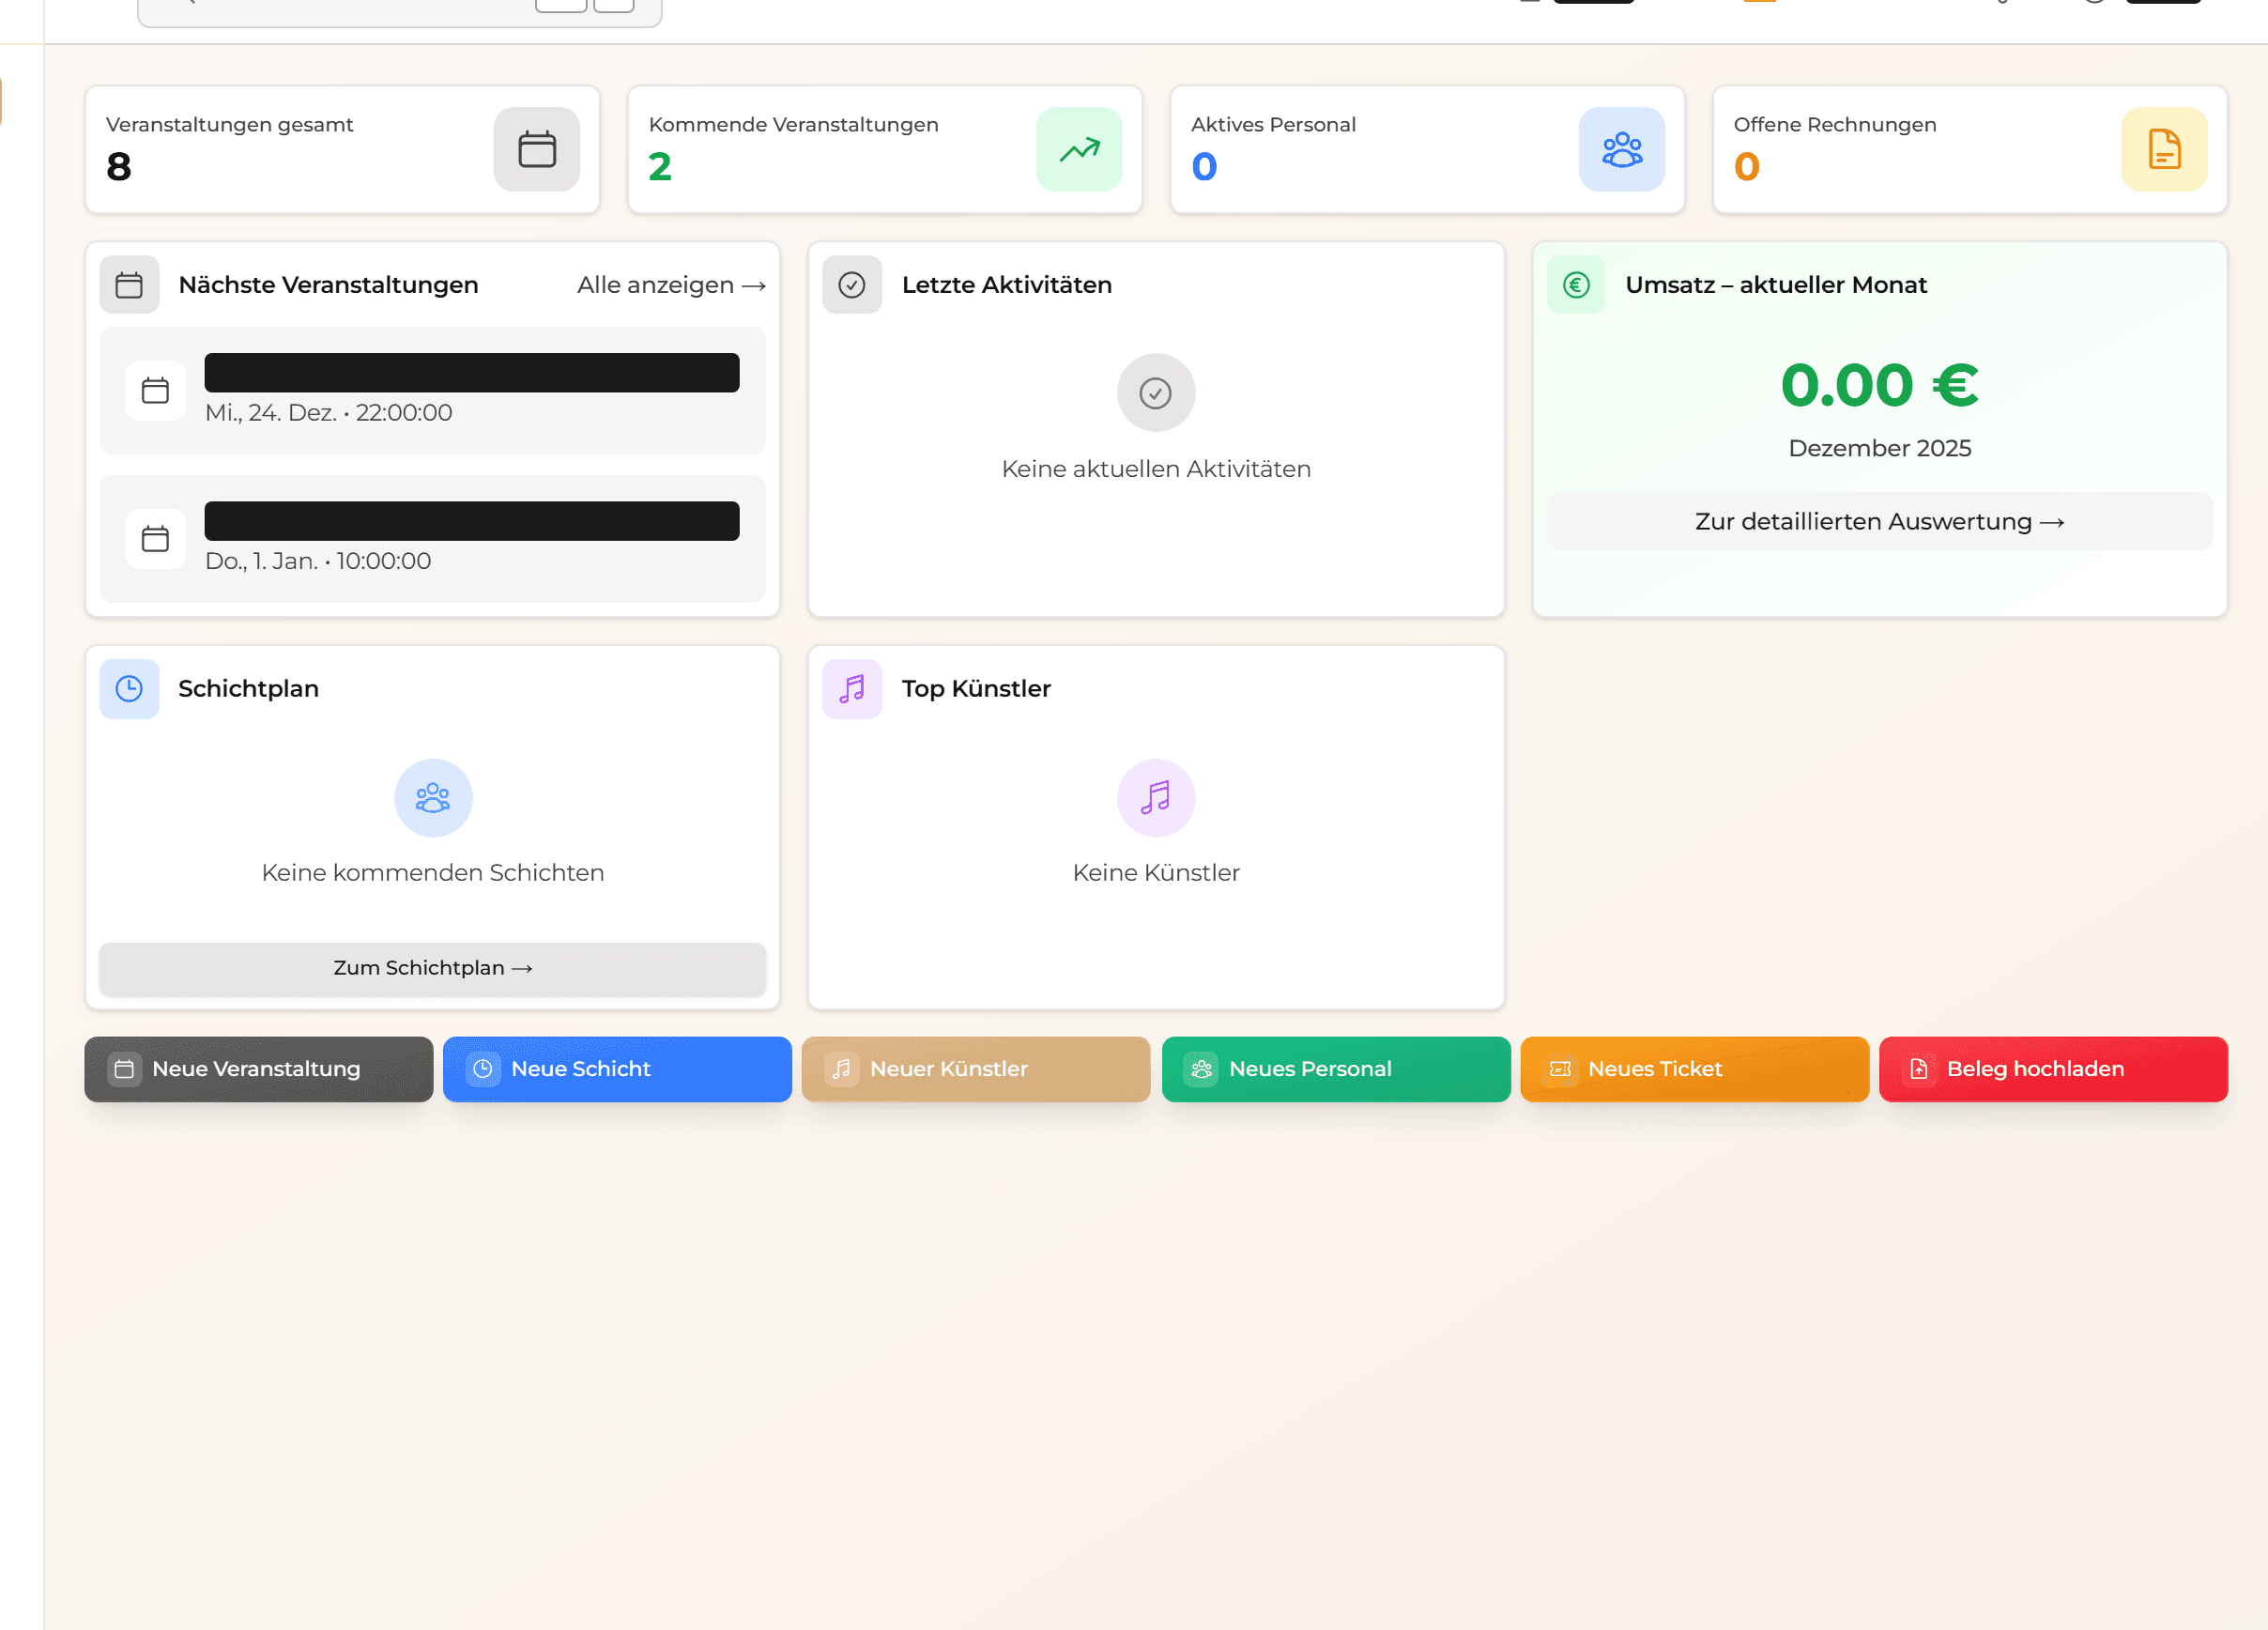Click checkmark icon beside Letzte Aktivitäten heading
2268x1630 pixels.
[851, 285]
